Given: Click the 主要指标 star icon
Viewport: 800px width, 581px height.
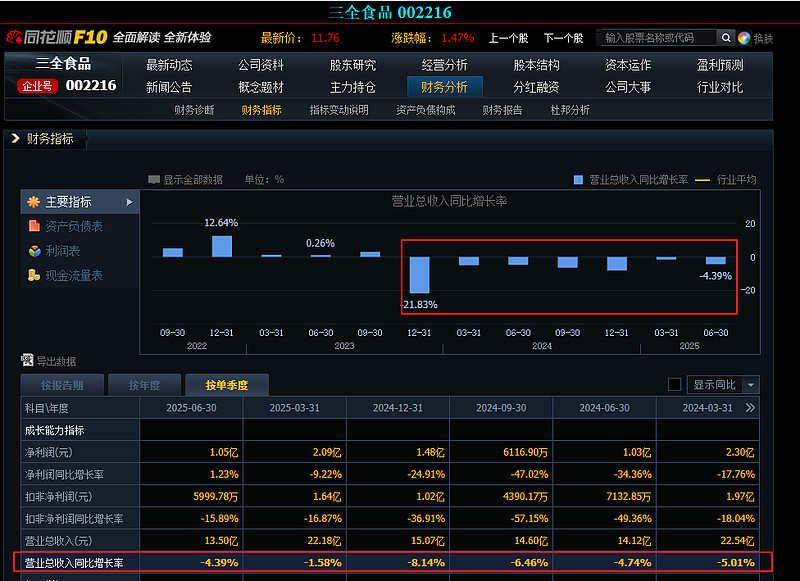Looking at the screenshot, I should coord(34,202).
